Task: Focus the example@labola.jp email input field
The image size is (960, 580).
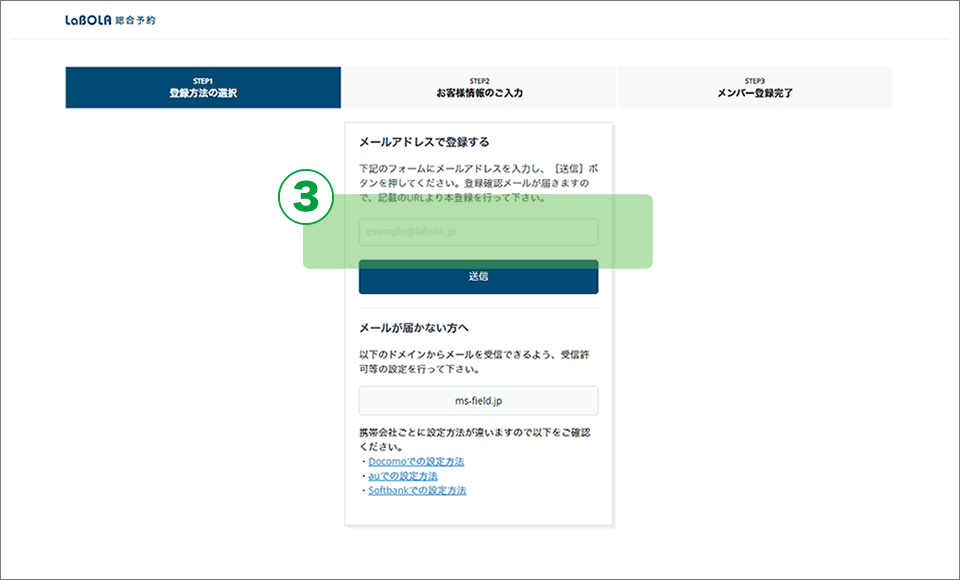Action: (478, 233)
